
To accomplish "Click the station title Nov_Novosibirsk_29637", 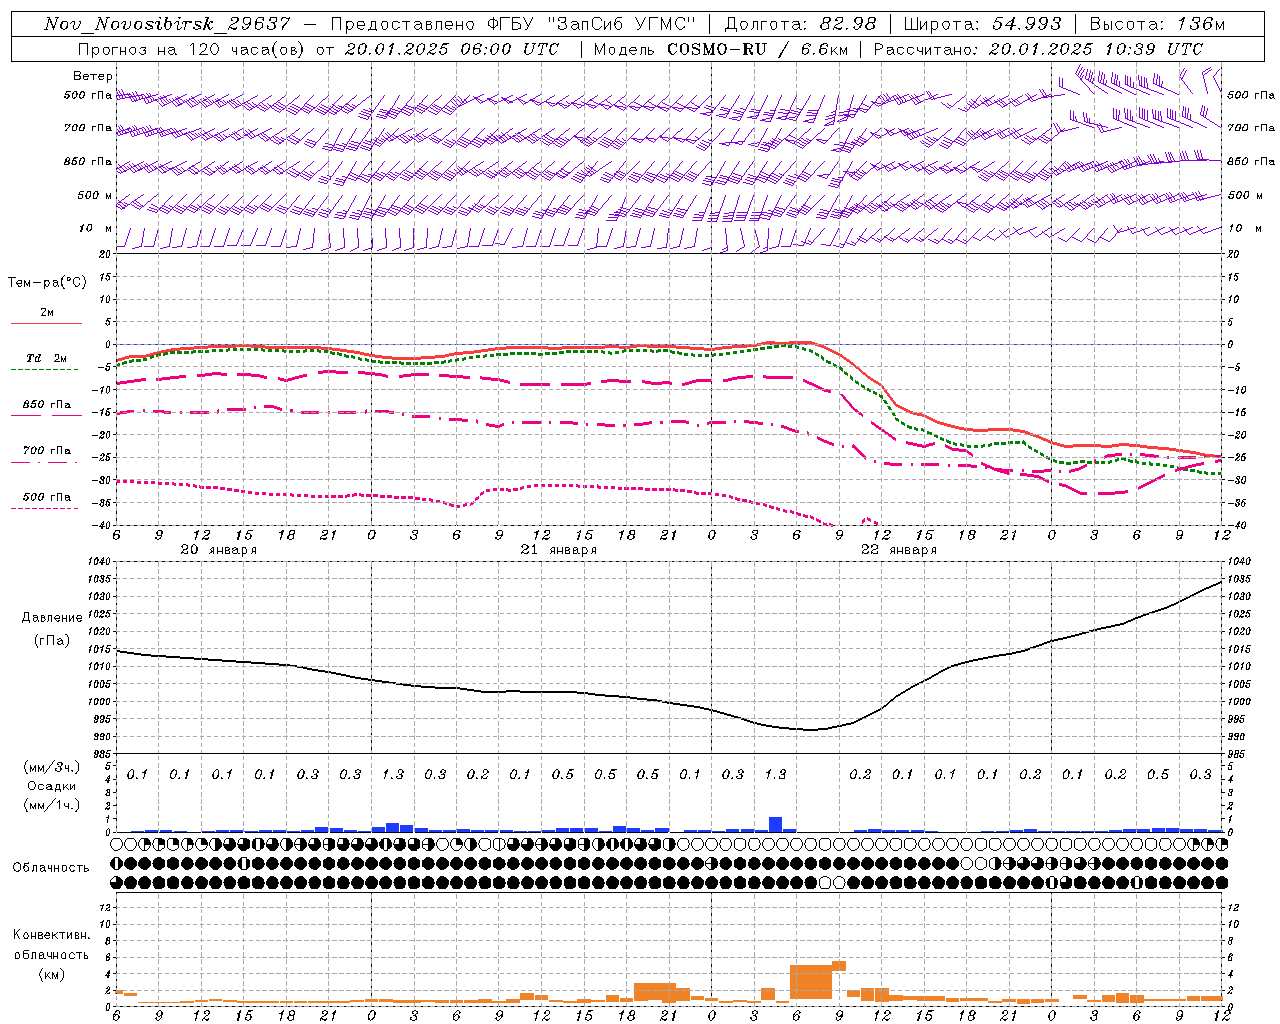I will 167,24.
